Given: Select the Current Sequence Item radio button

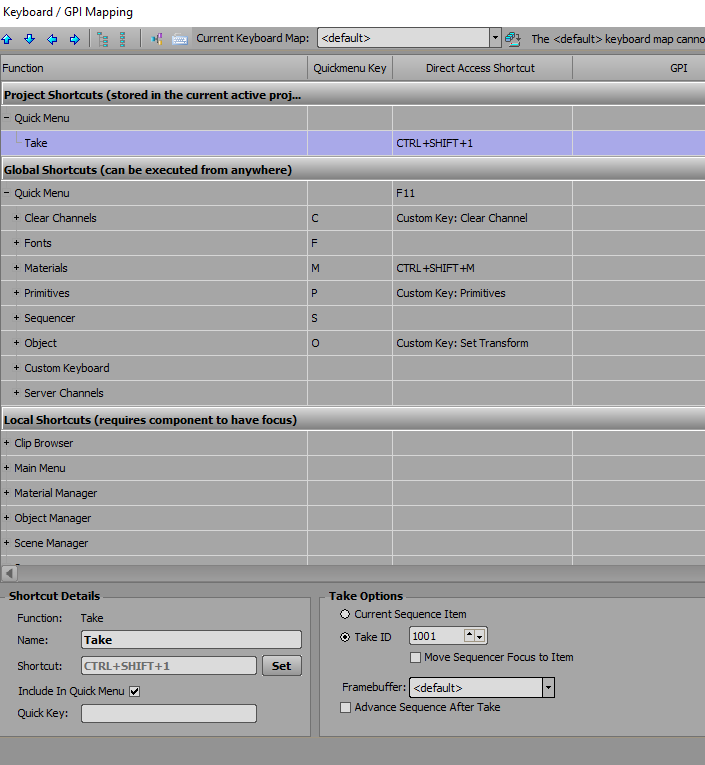Looking at the screenshot, I should (x=345, y=614).
